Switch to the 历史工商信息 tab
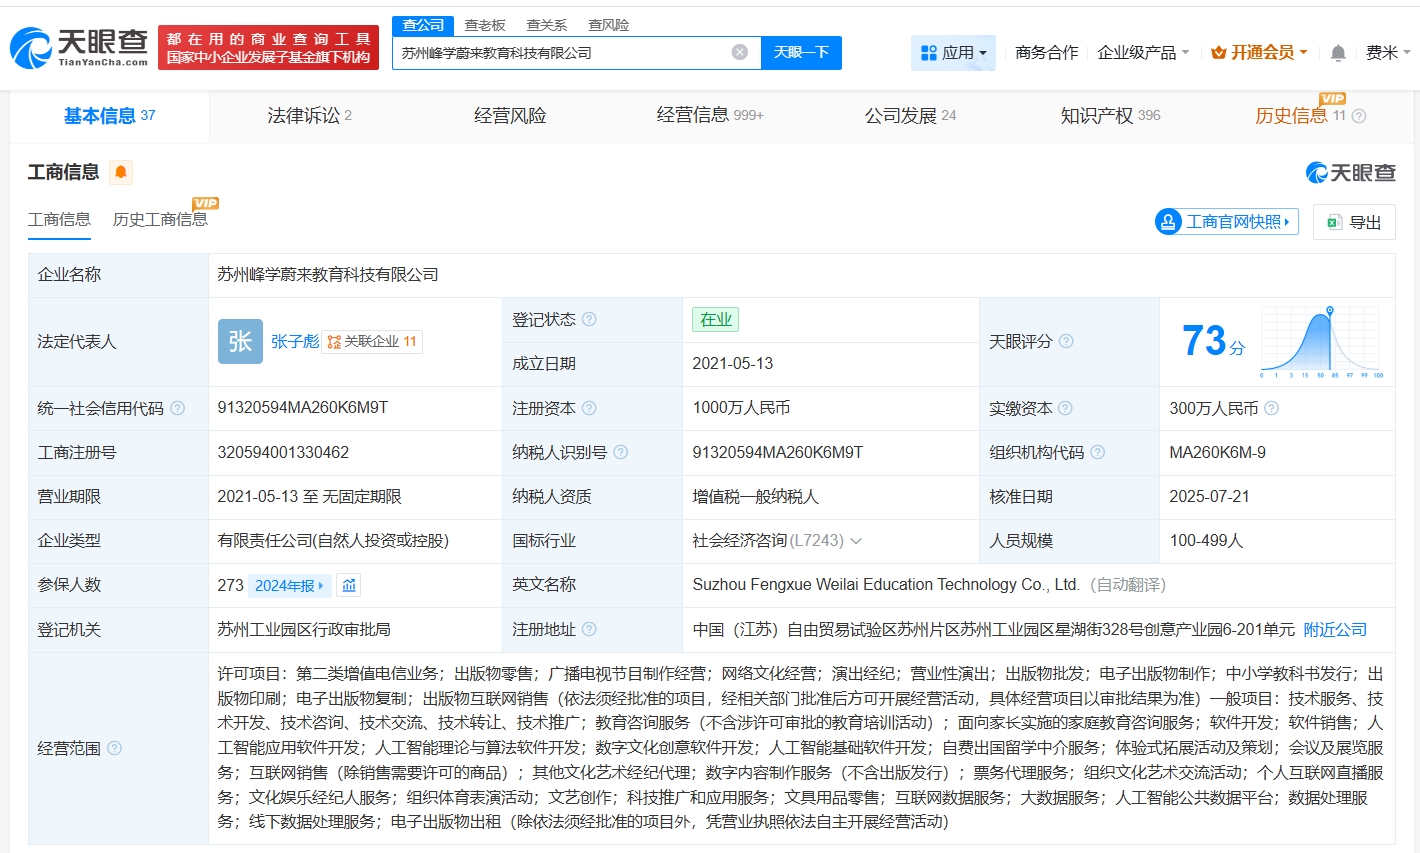 (160, 218)
